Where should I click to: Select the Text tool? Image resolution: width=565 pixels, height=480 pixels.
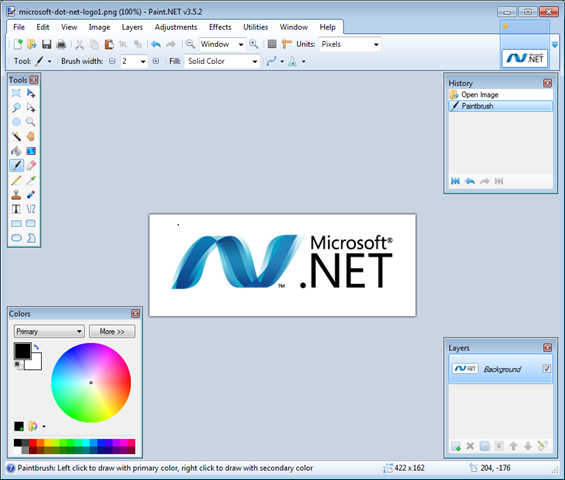16,209
